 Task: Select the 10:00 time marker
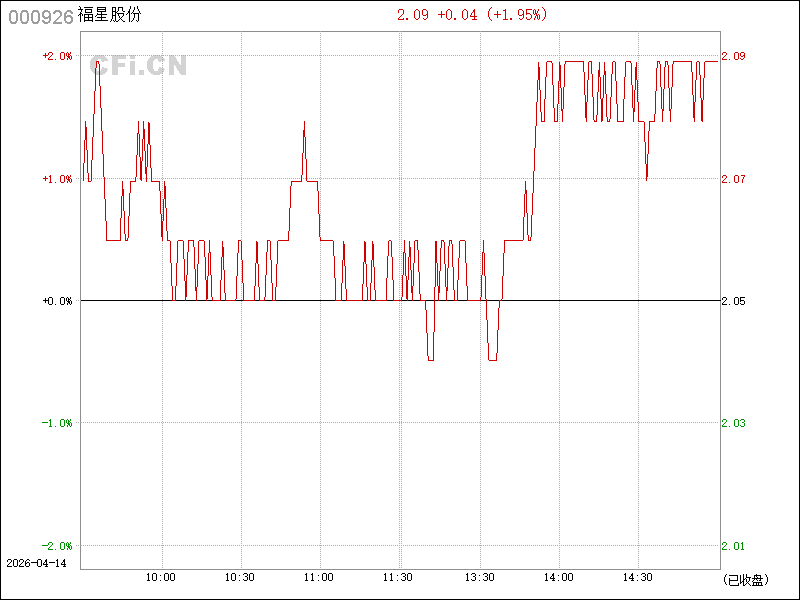click(x=161, y=577)
